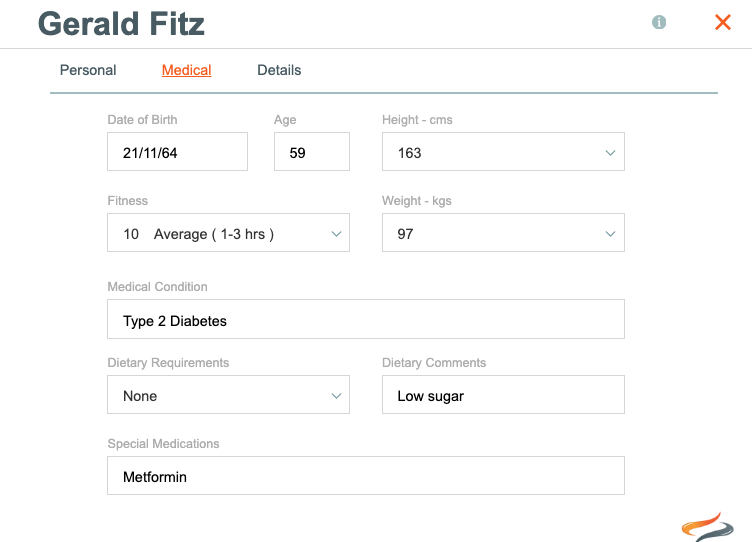The height and width of the screenshot is (542, 752).
Task: Click the Medical Condition text field
Action: click(366, 319)
